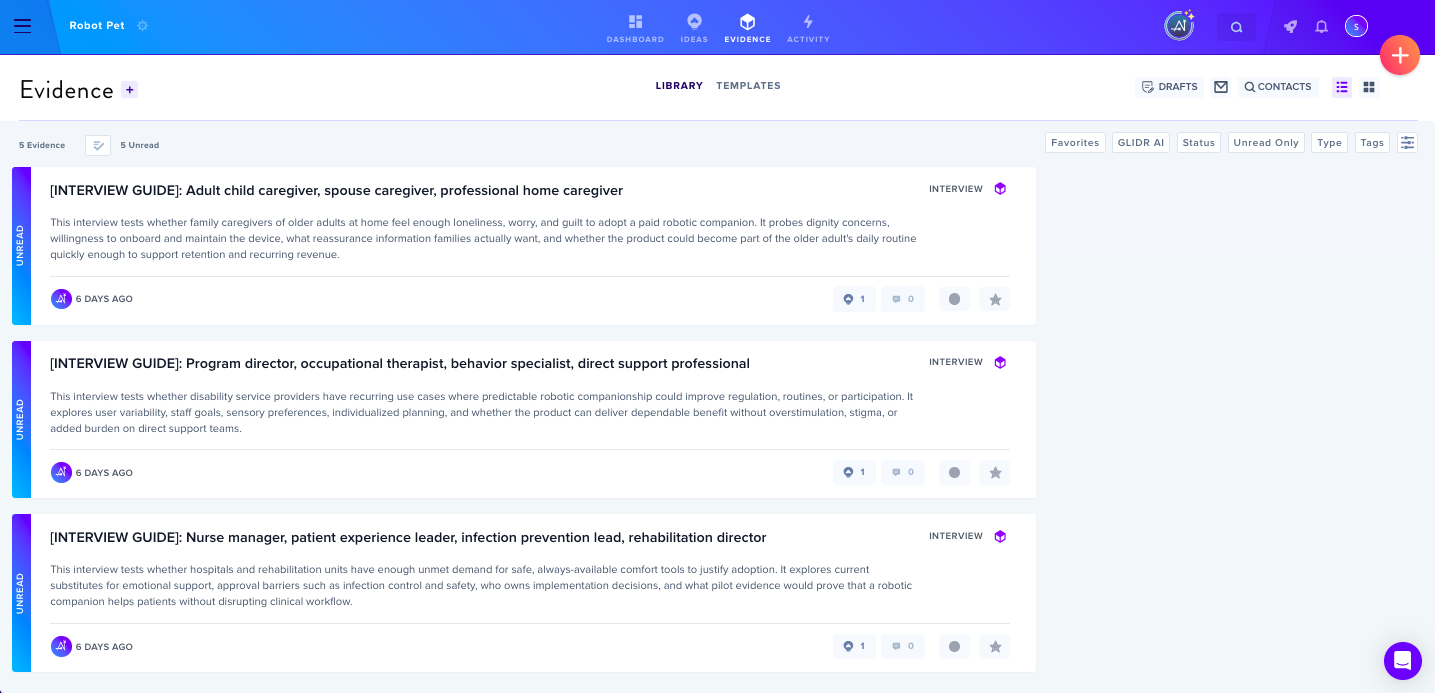Open the Adult child caregiver interview guide
Image resolution: width=1435 pixels, height=693 pixels.
tap(336, 190)
